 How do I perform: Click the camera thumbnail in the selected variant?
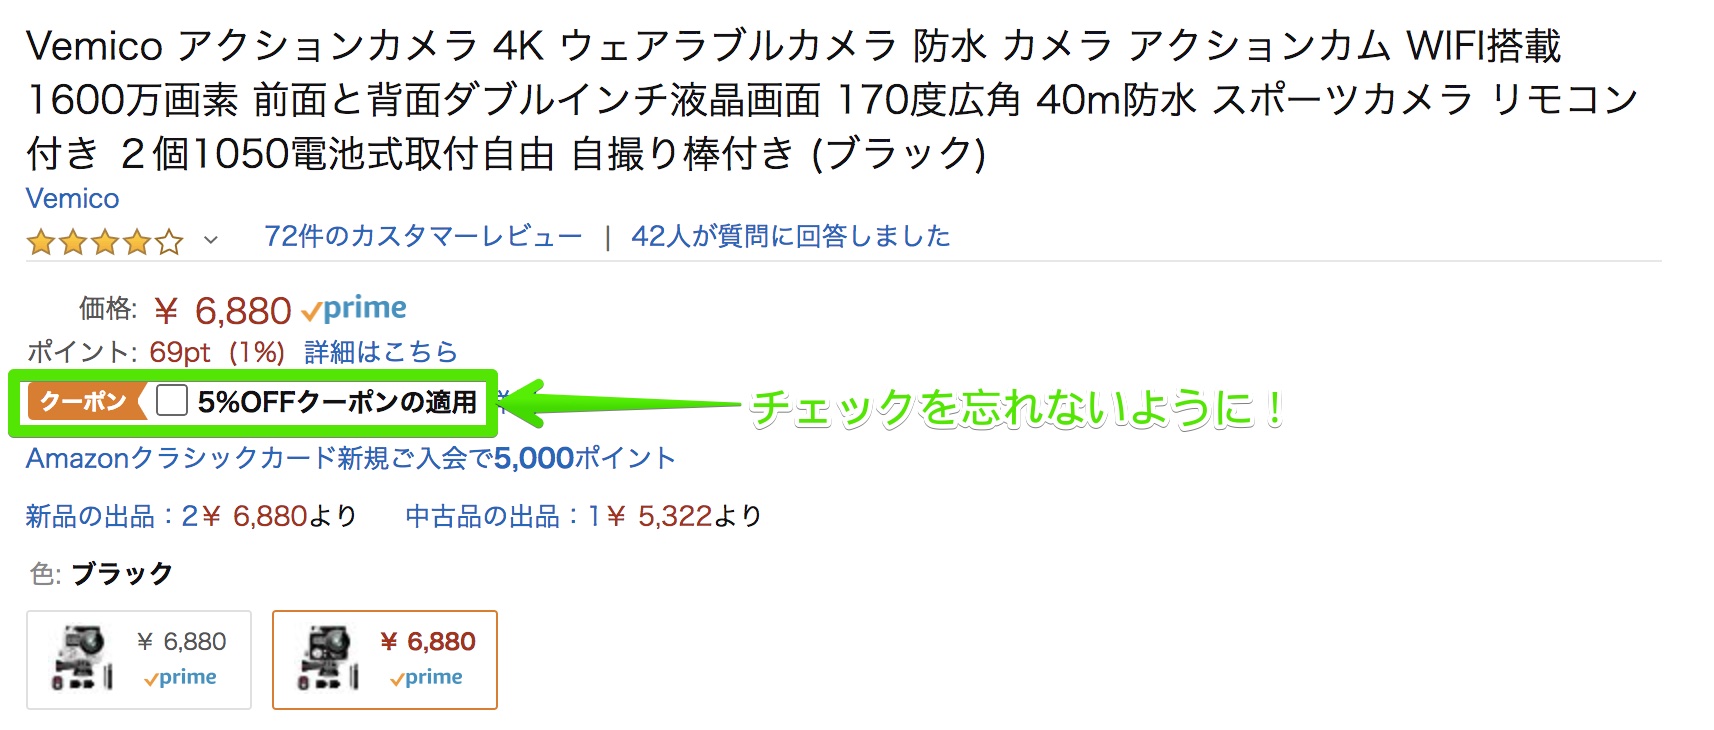pos(328,658)
